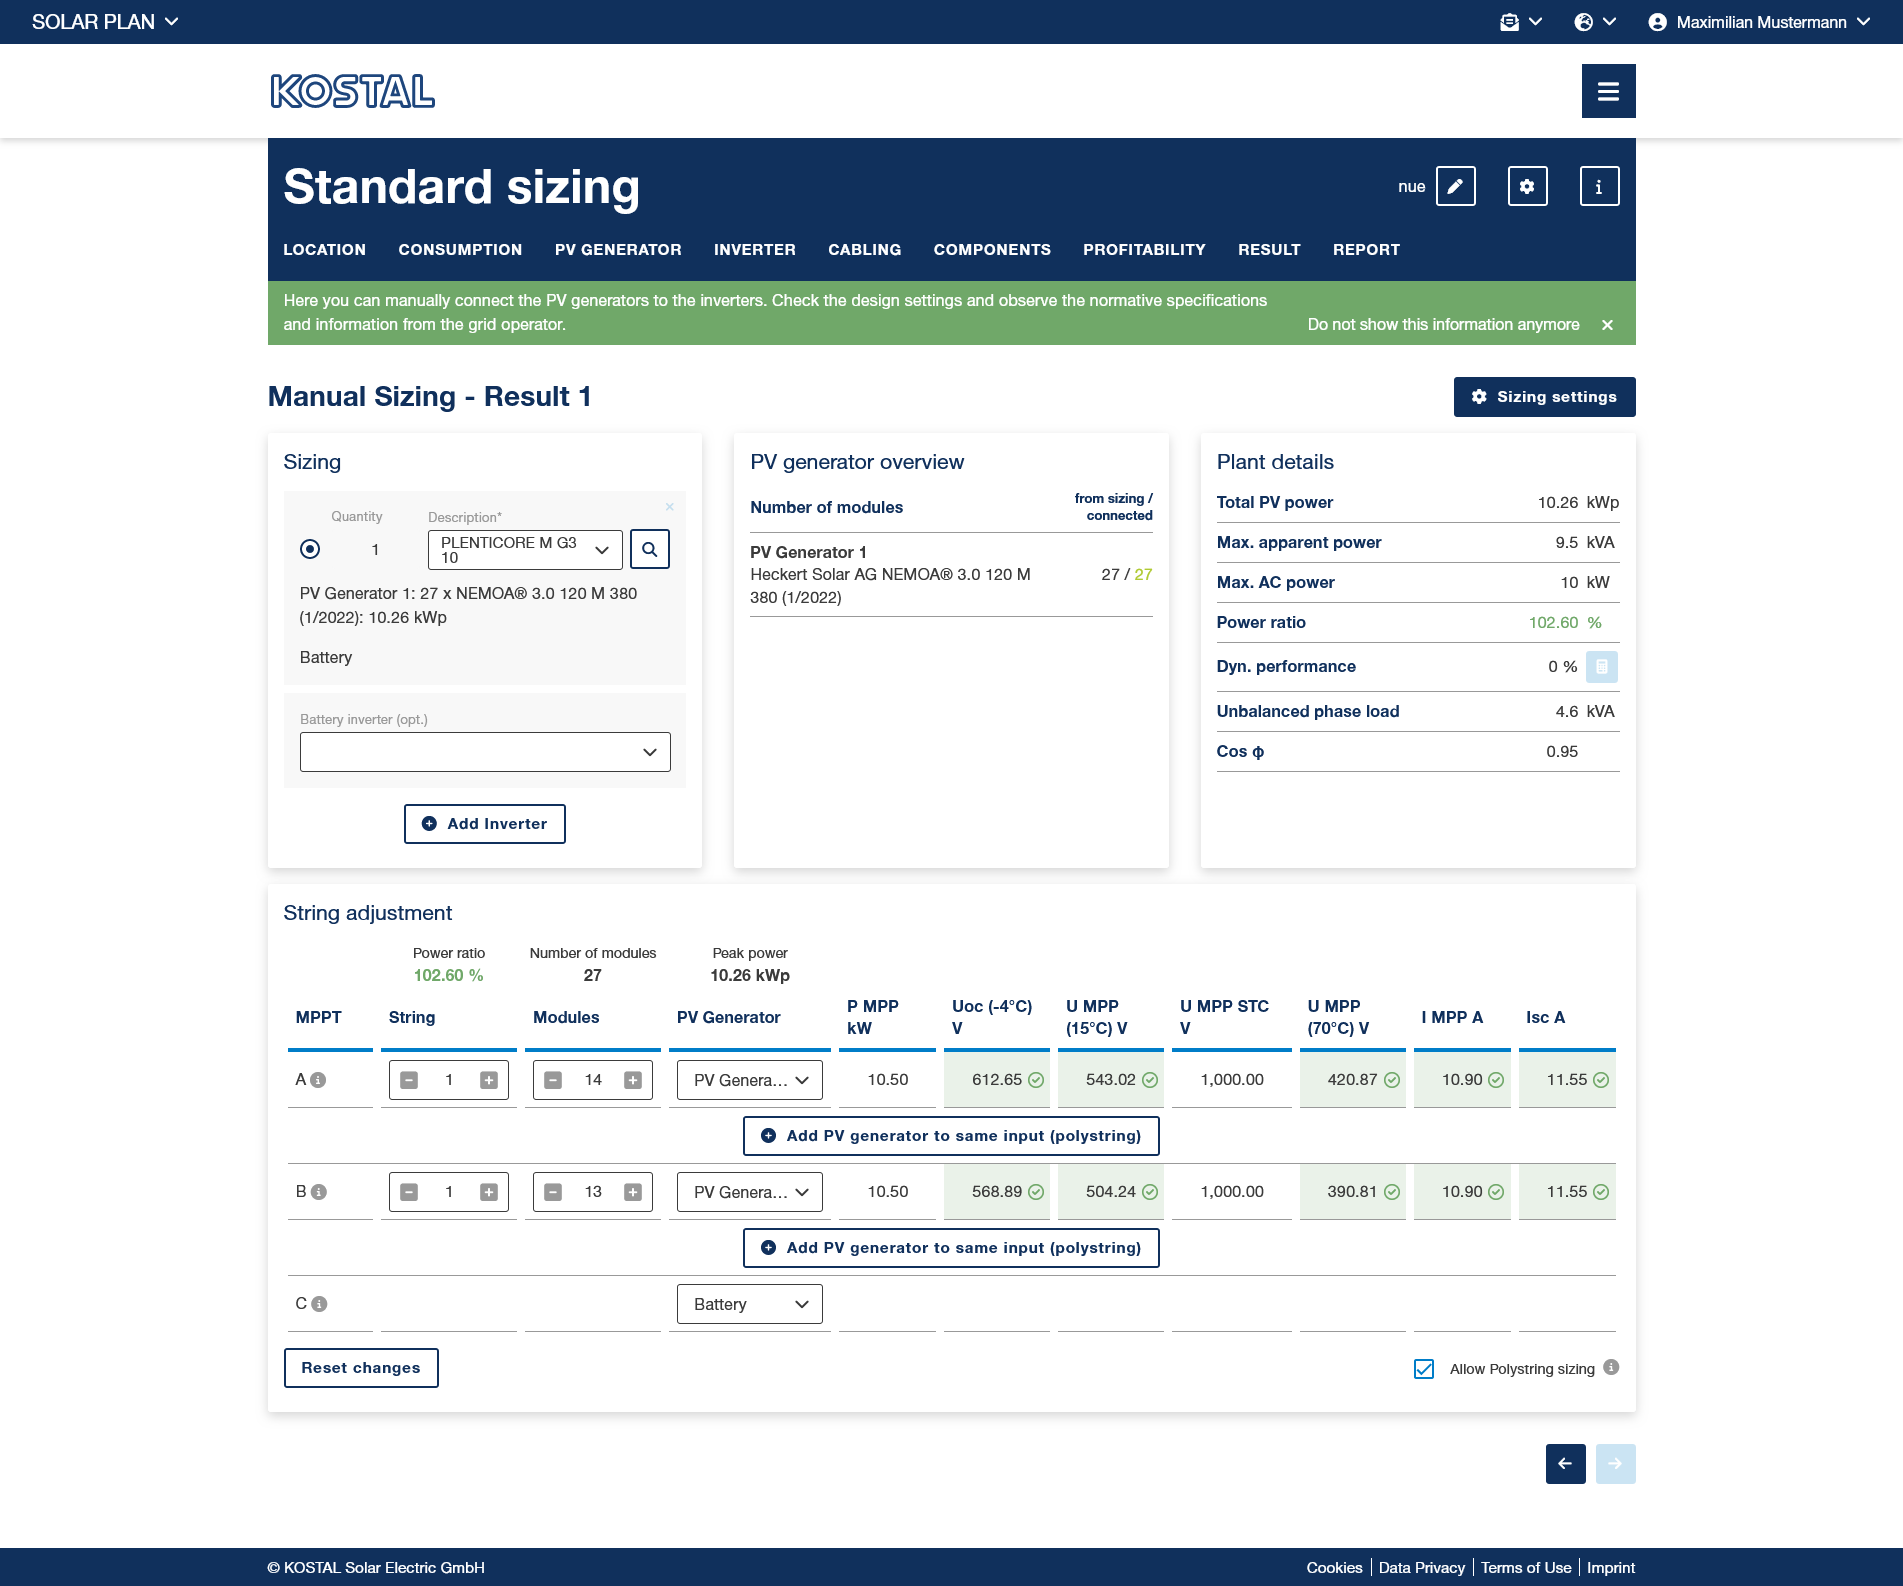Go to LOCATION tab
Image resolution: width=1903 pixels, height=1586 pixels.
[x=324, y=250]
